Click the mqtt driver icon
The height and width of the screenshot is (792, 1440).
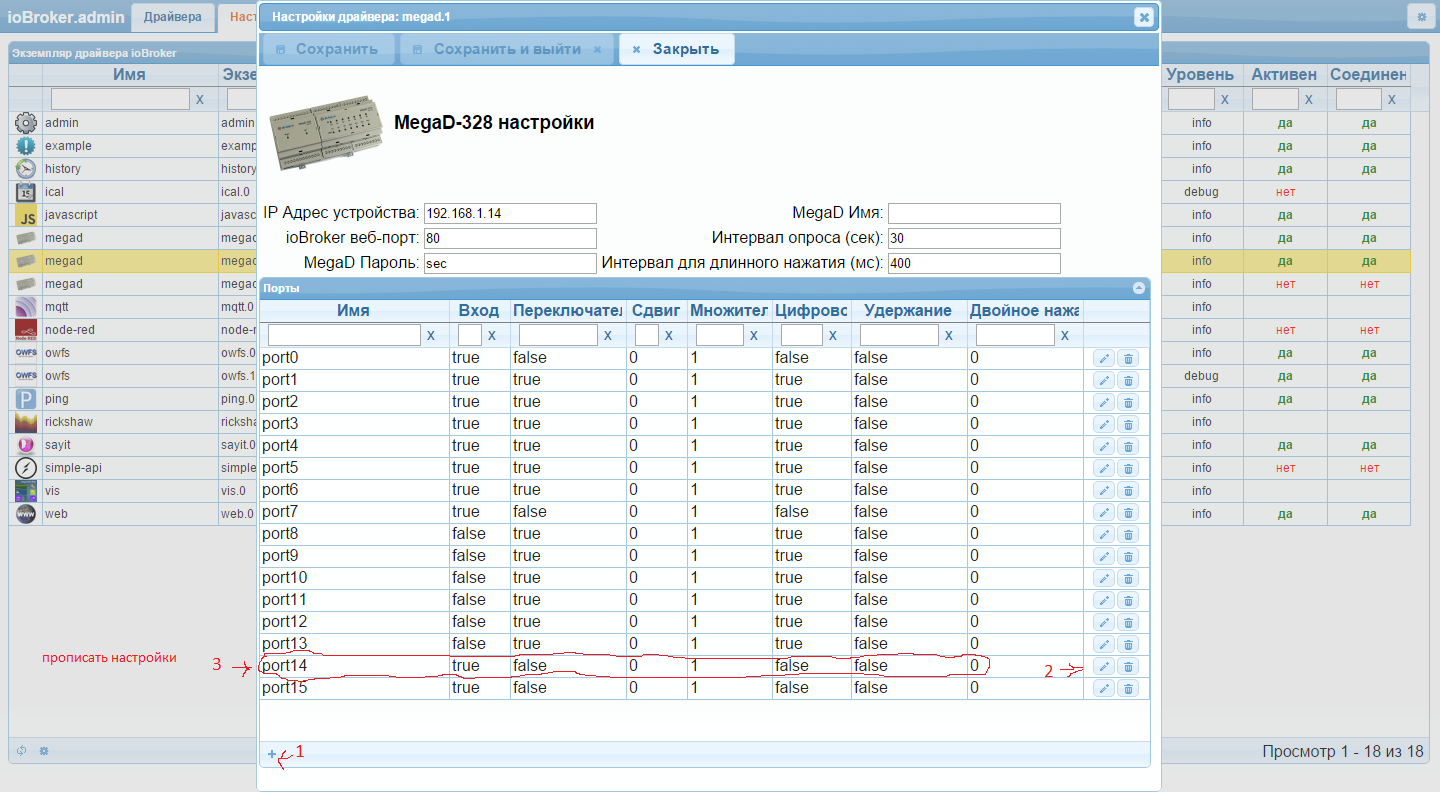tap(26, 307)
